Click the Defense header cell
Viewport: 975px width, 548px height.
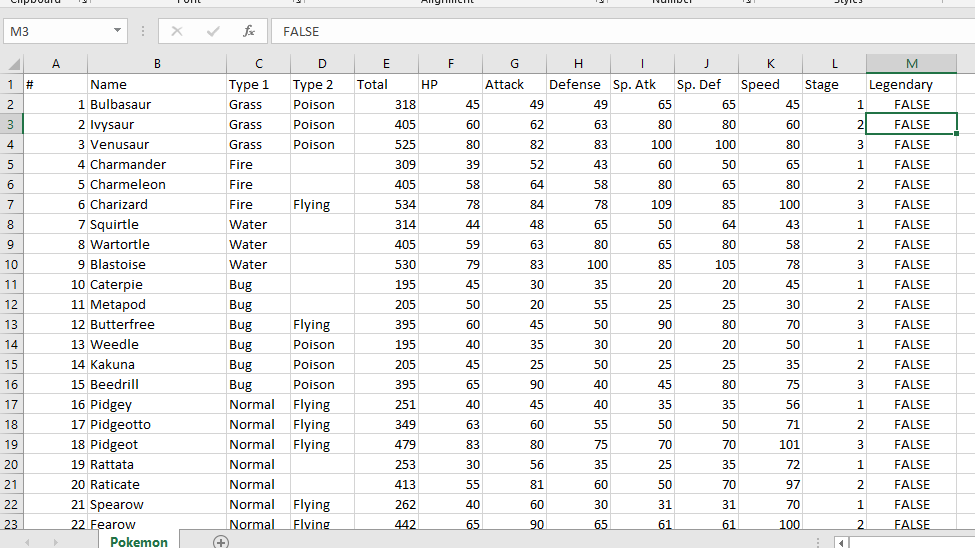pyautogui.click(x=578, y=84)
